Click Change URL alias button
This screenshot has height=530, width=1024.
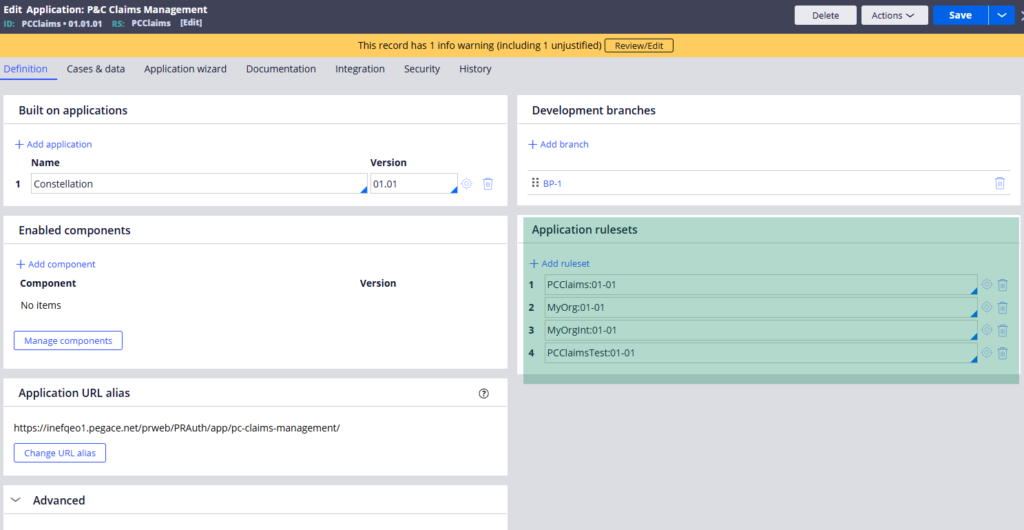(x=59, y=453)
